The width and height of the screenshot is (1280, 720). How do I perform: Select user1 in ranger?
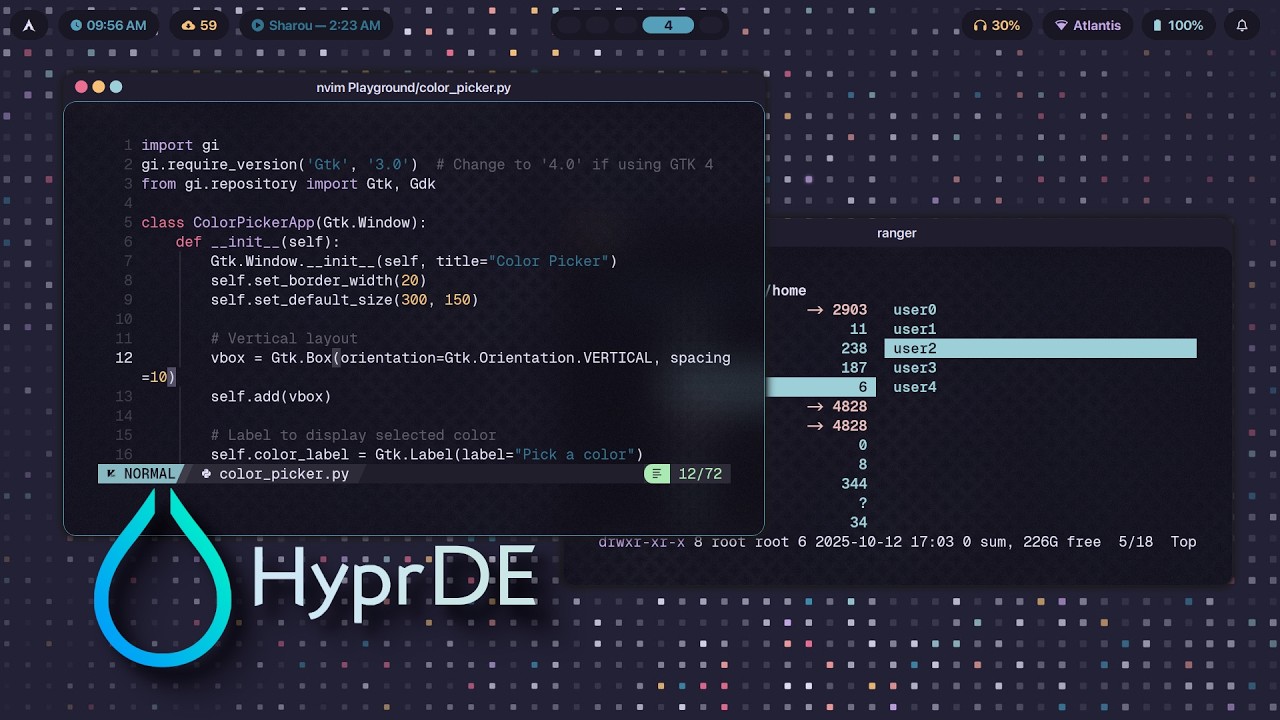click(x=915, y=329)
